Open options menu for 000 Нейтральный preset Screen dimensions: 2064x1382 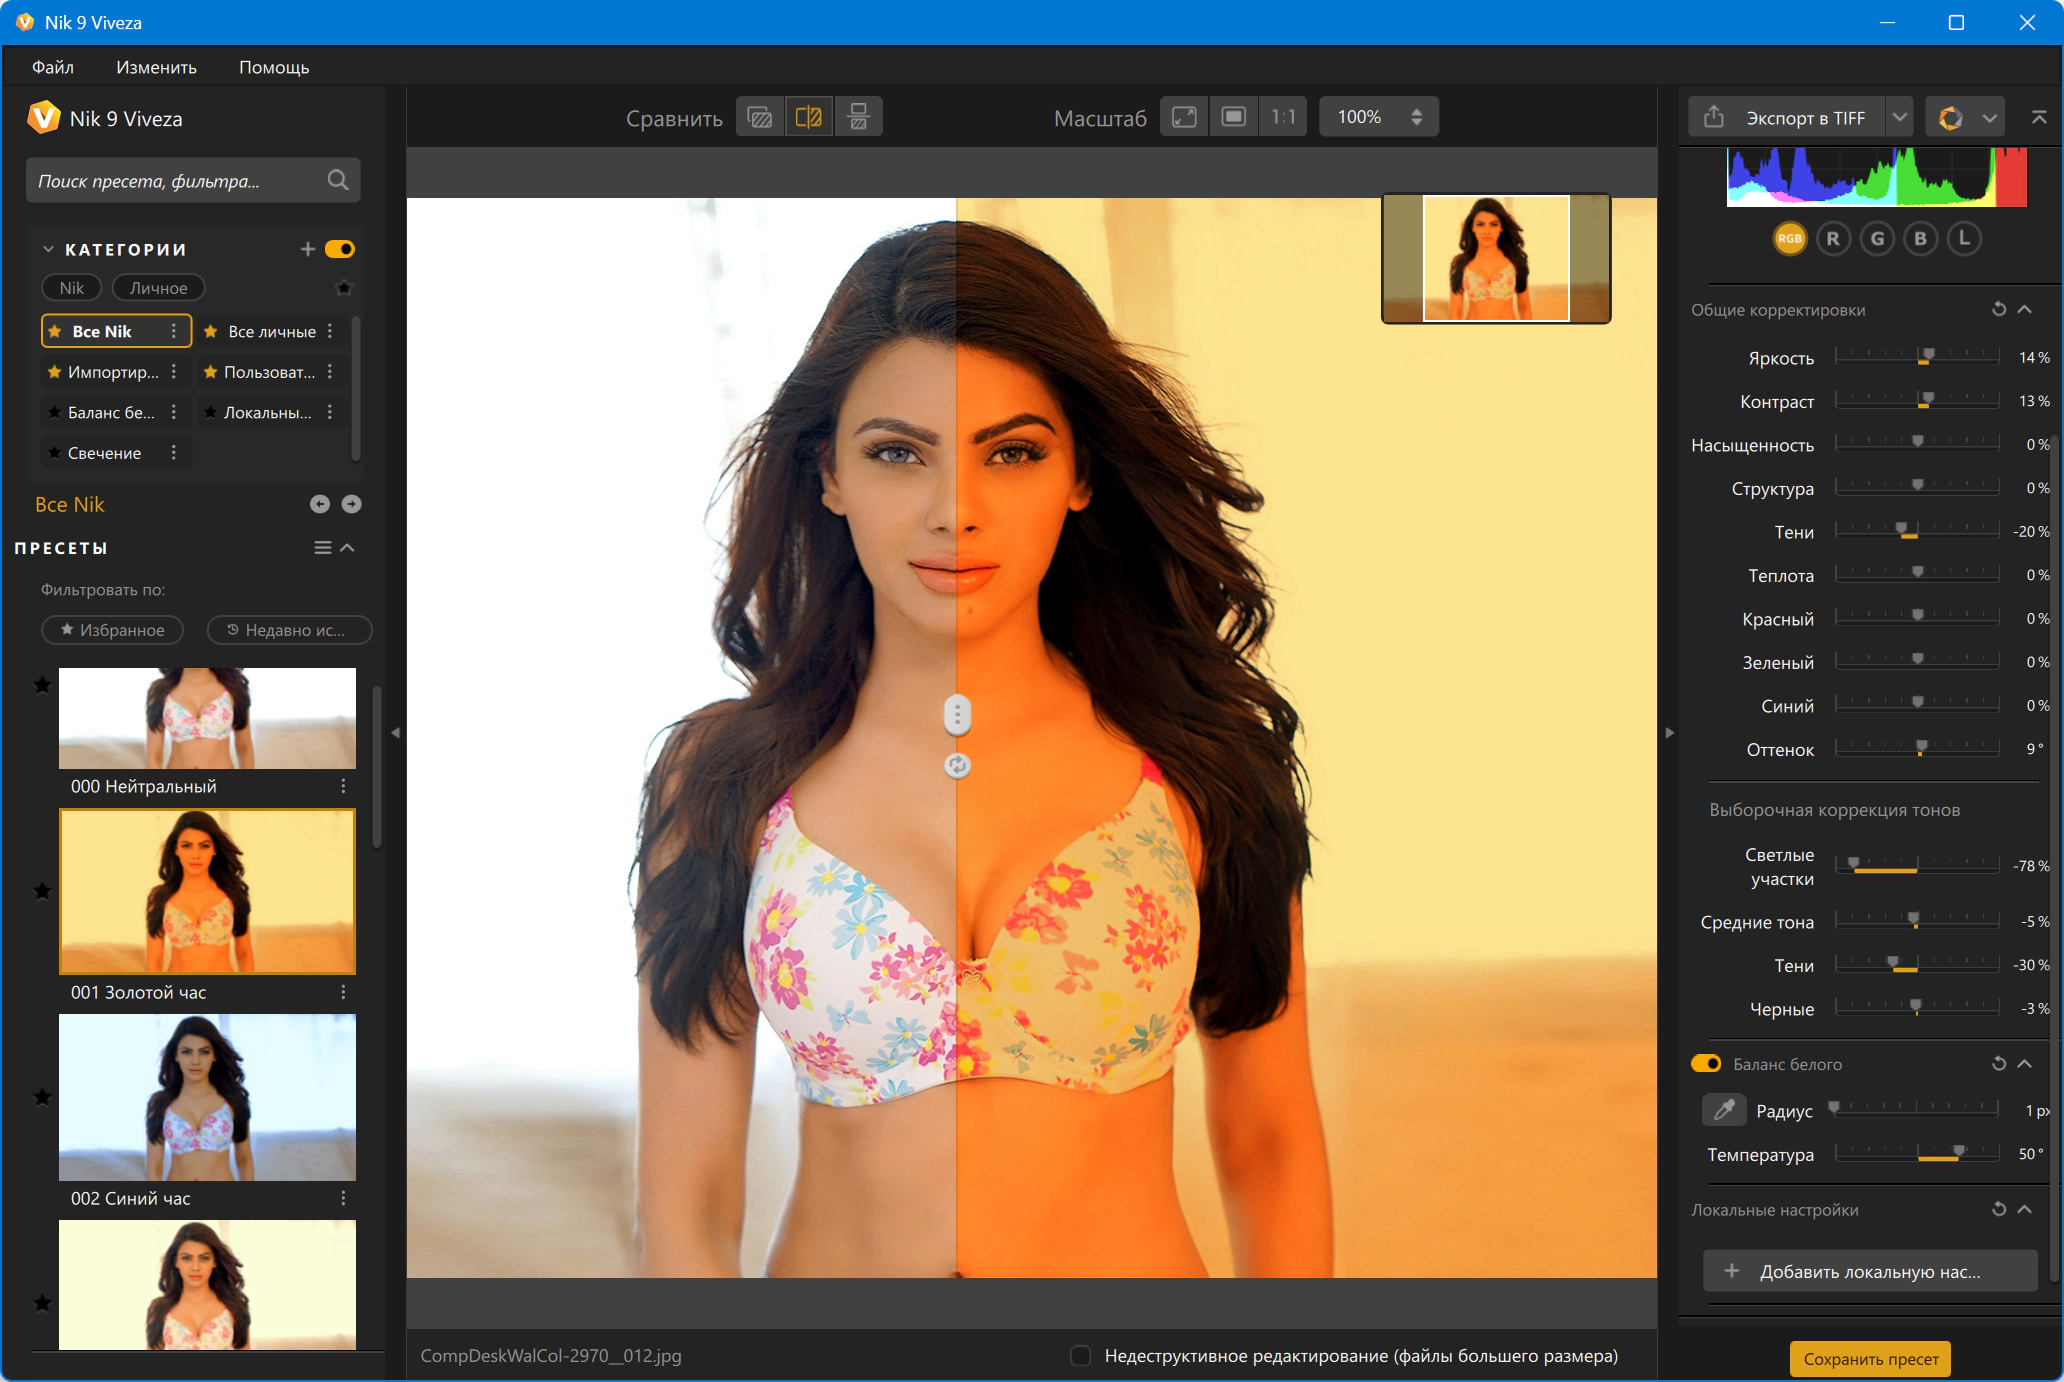(343, 786)
